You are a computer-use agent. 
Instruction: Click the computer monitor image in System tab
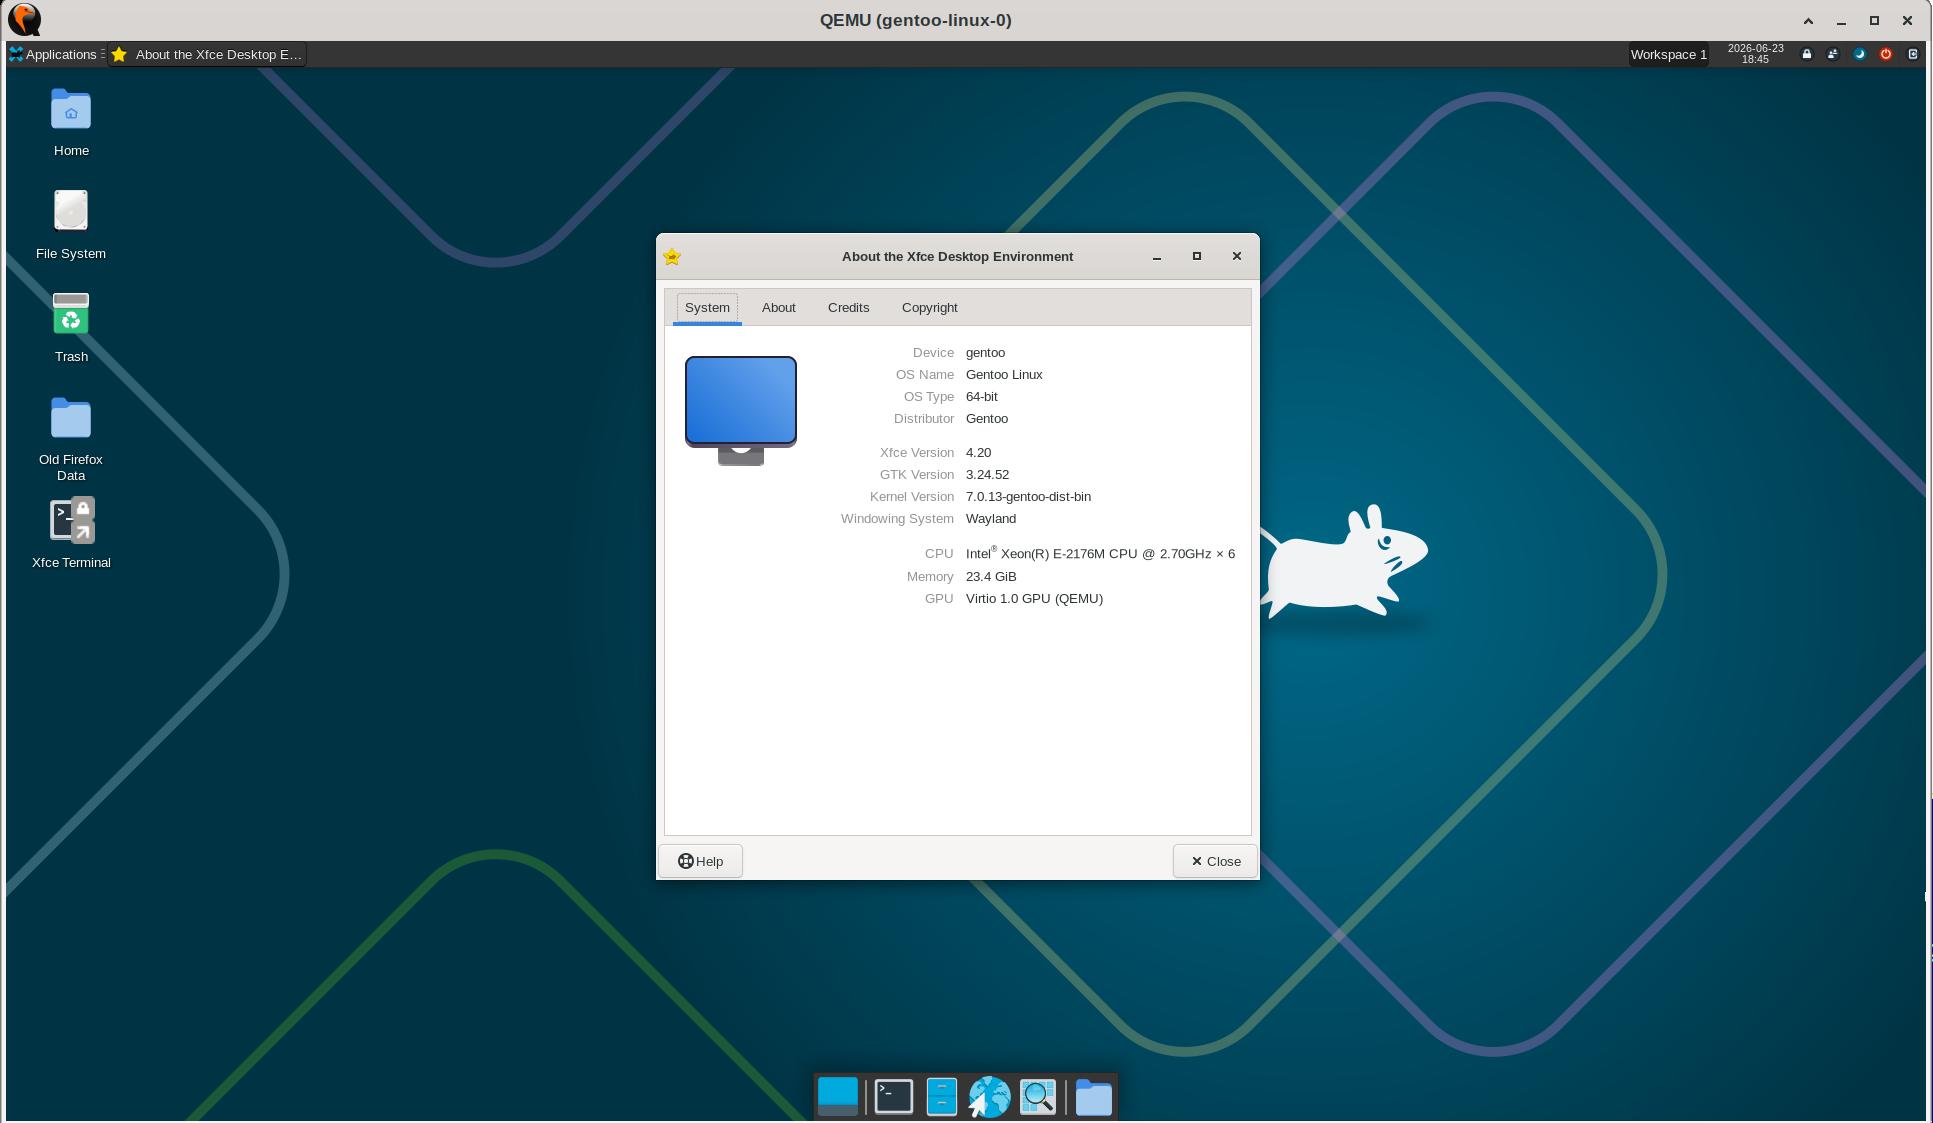tap(741, 410)
